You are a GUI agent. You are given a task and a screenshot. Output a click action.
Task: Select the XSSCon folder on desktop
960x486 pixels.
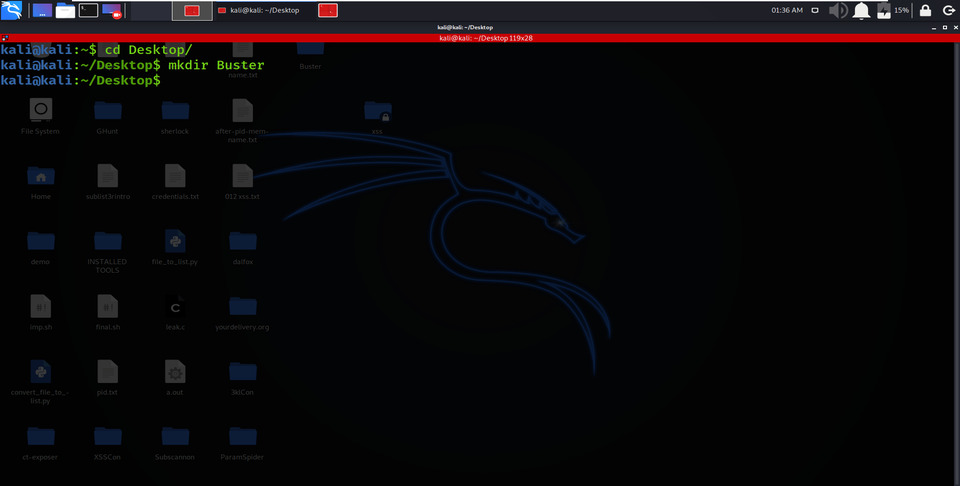pyautogui.click(x=108, y=443)
